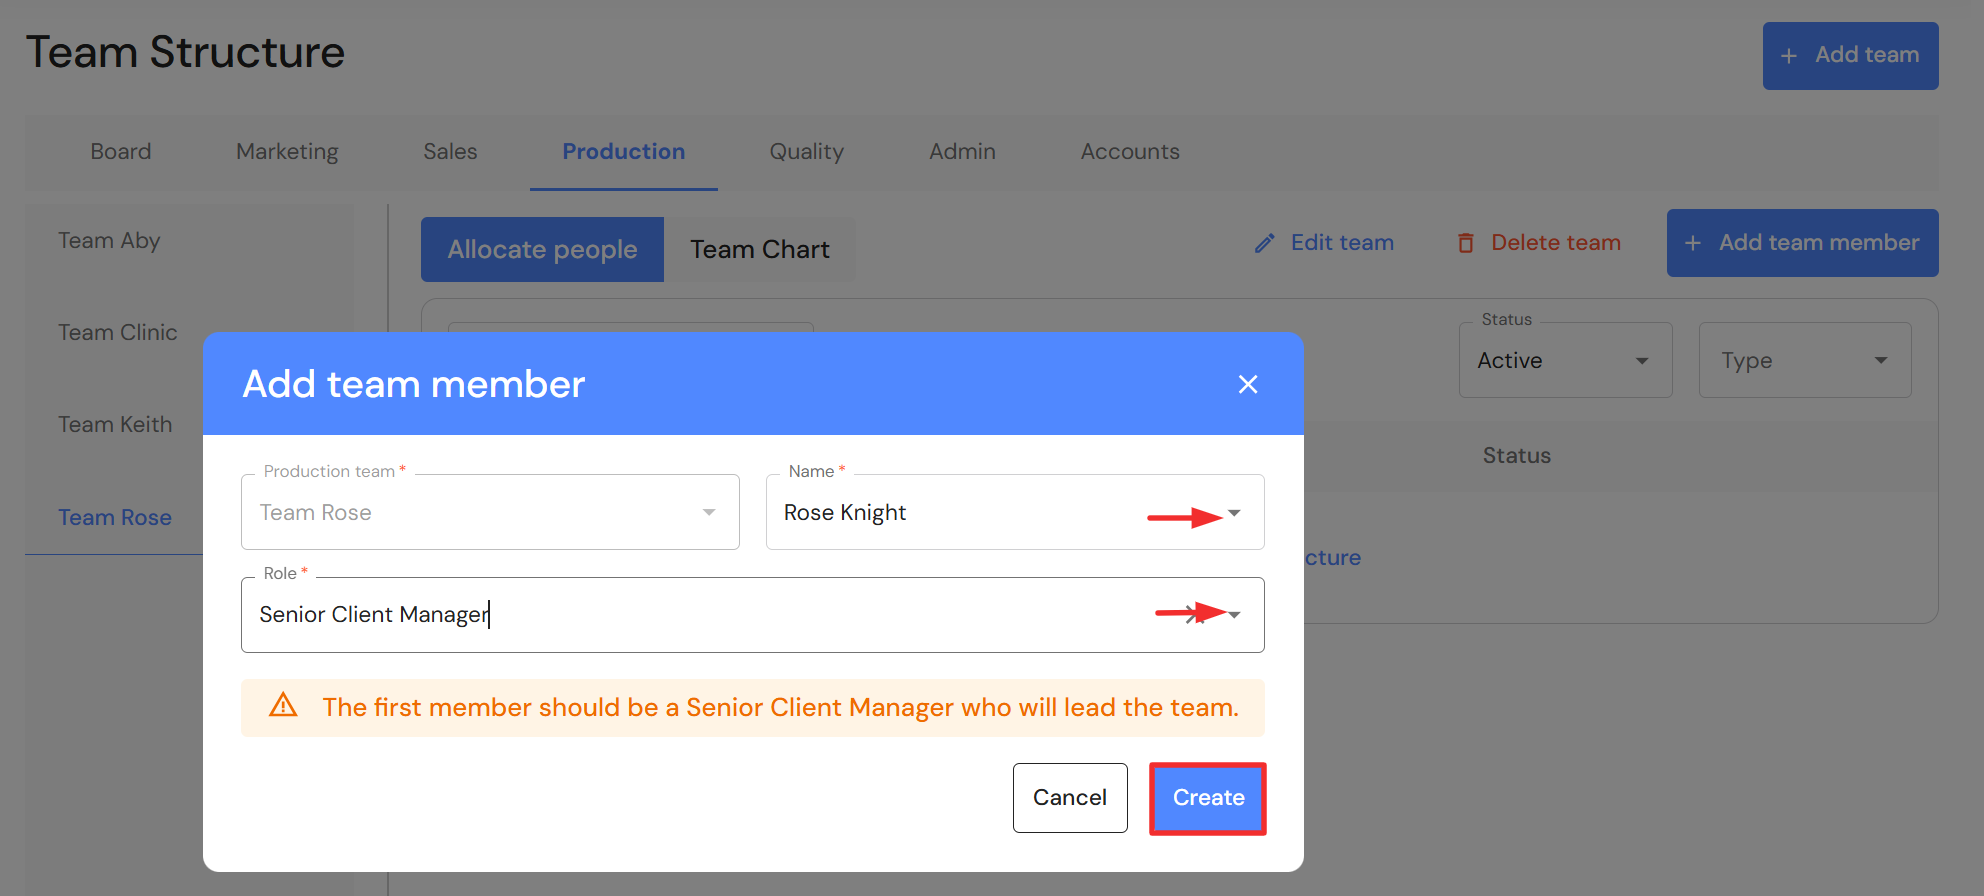Screen dimensions: 1984x896
Task: Switch to the Marketing tab
Action: (x=287, y=152)
